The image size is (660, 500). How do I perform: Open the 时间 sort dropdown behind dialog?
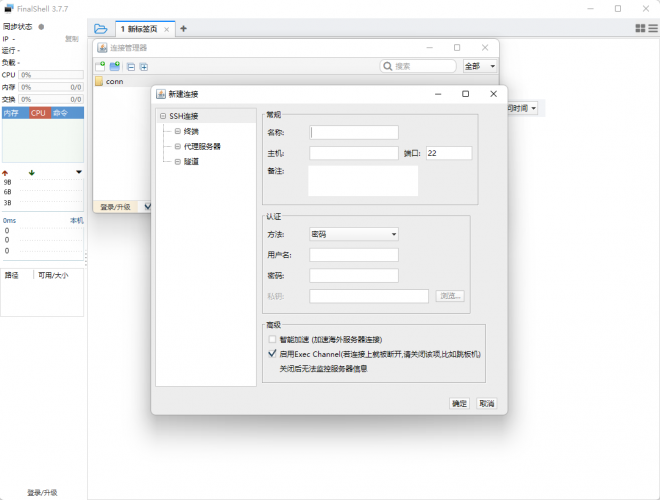tap(523, 108)
